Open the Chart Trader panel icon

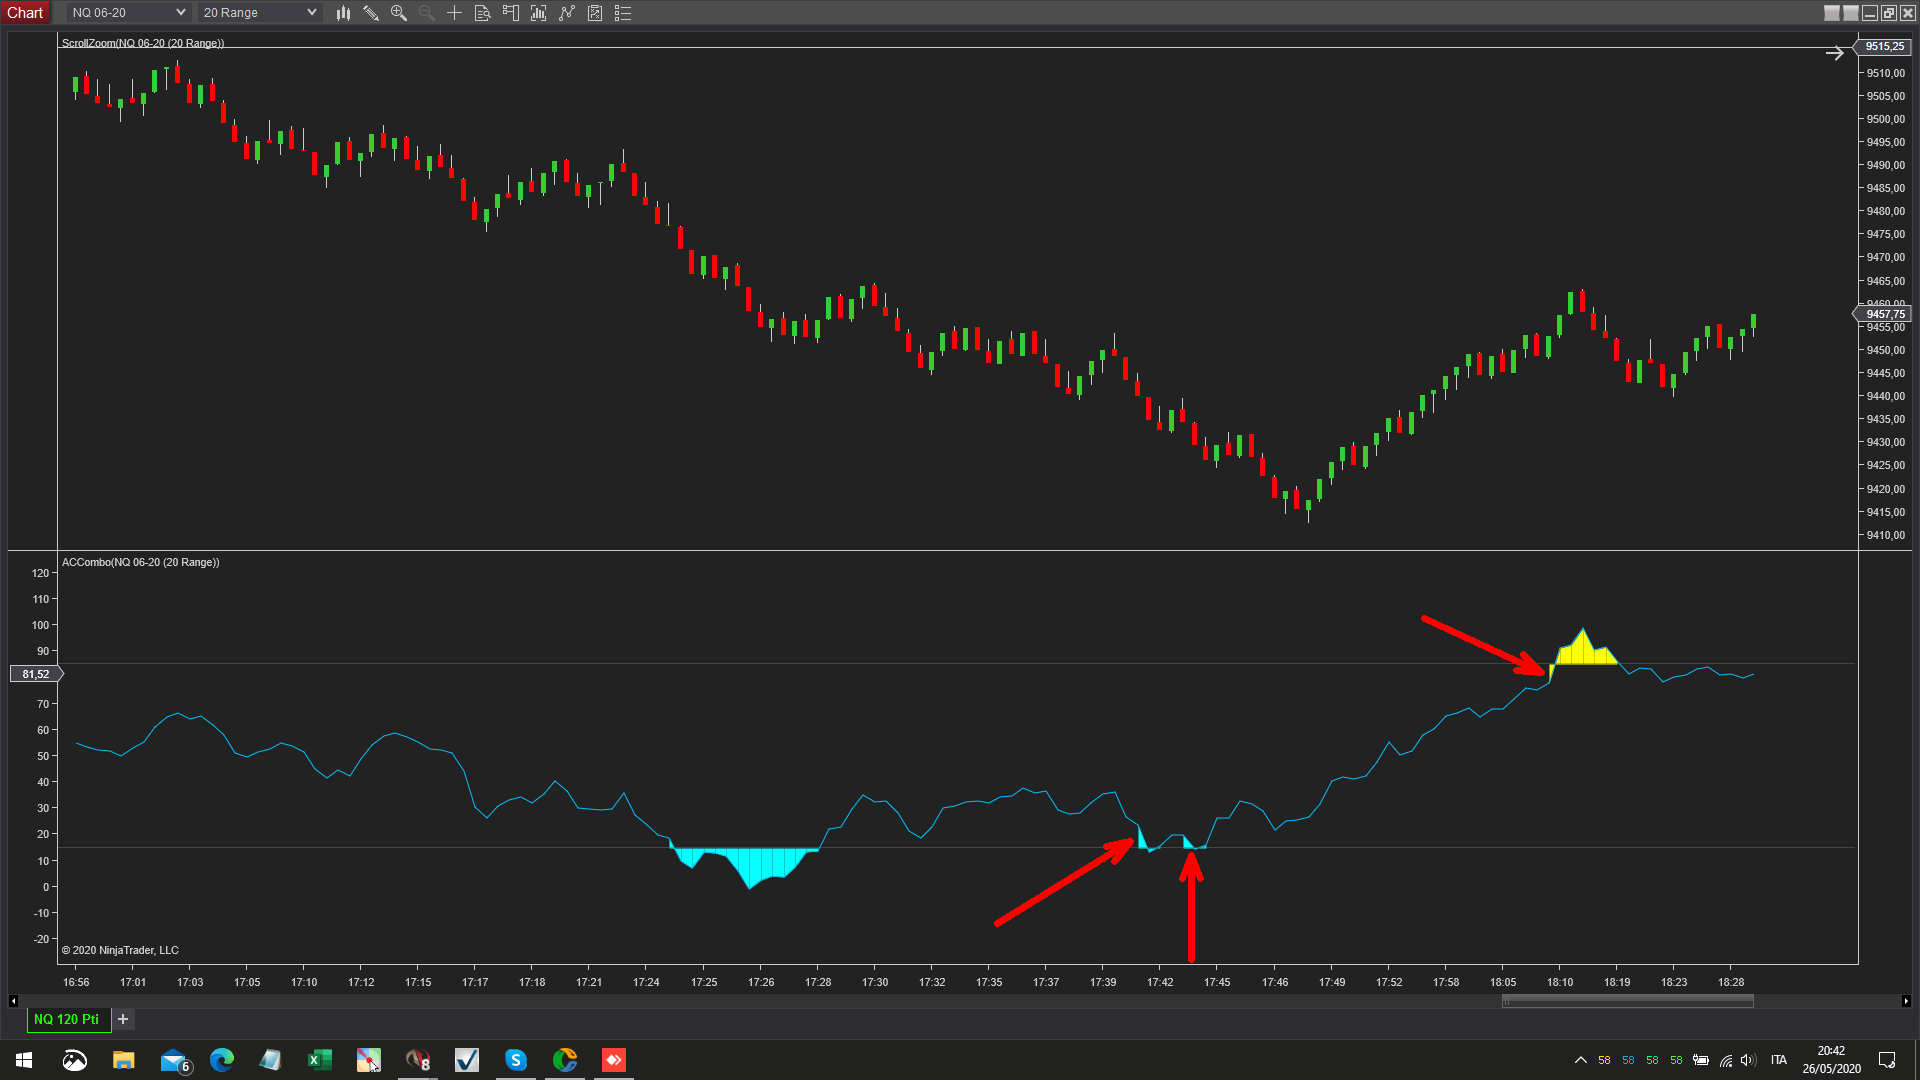point(510,13)
